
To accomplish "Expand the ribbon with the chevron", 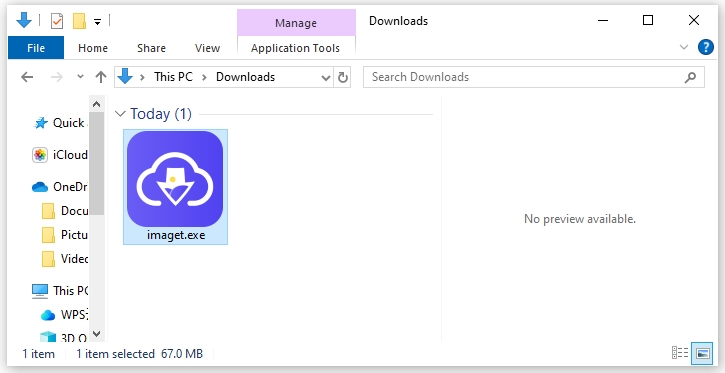I will pos(684,47).
